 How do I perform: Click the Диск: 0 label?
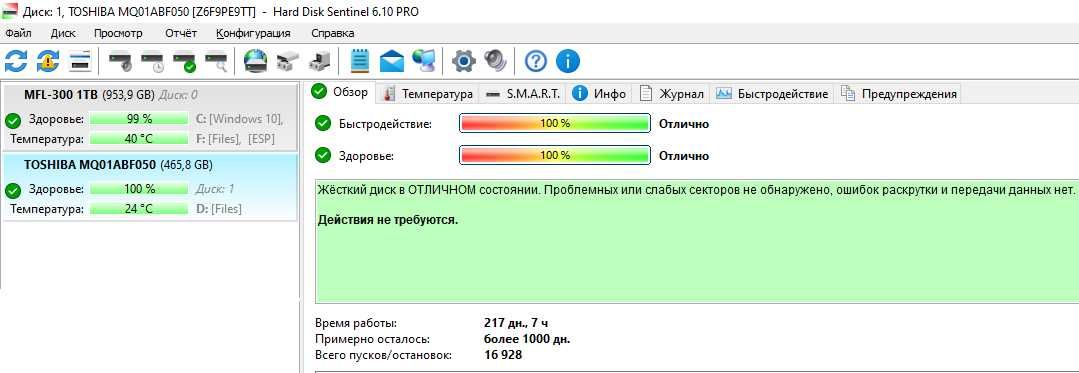click(178, 95)
